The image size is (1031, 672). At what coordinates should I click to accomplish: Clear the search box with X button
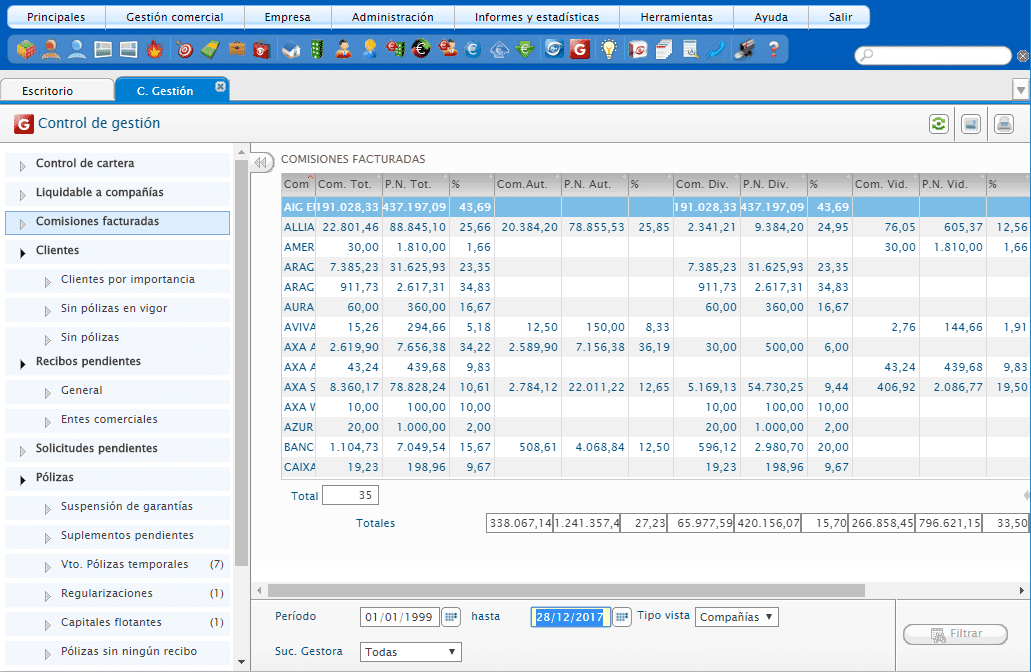tap(1023, 56)
